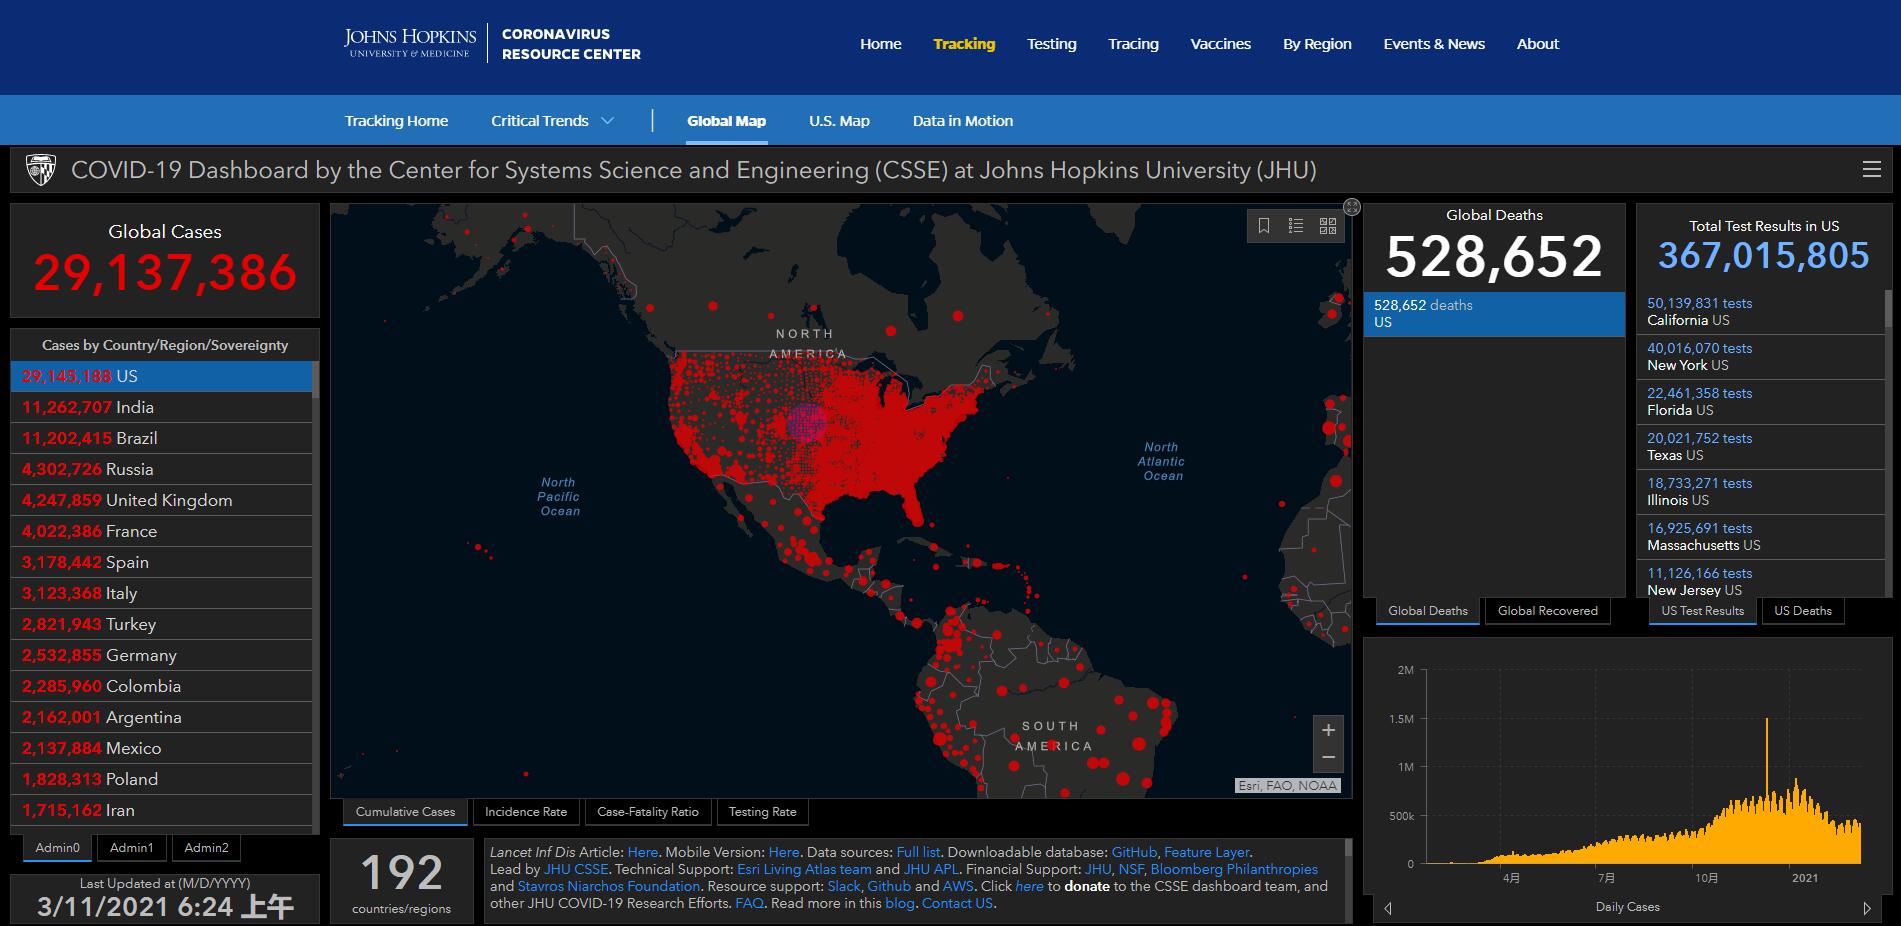Select France in the cases list

[x=161, y=531]
